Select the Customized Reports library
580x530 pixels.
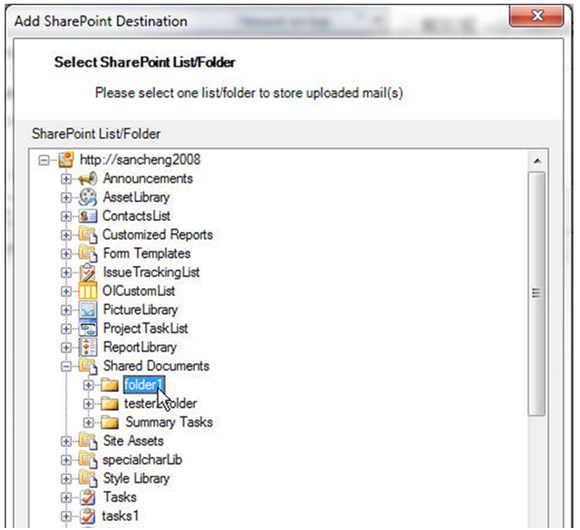(x=158, y=235)
